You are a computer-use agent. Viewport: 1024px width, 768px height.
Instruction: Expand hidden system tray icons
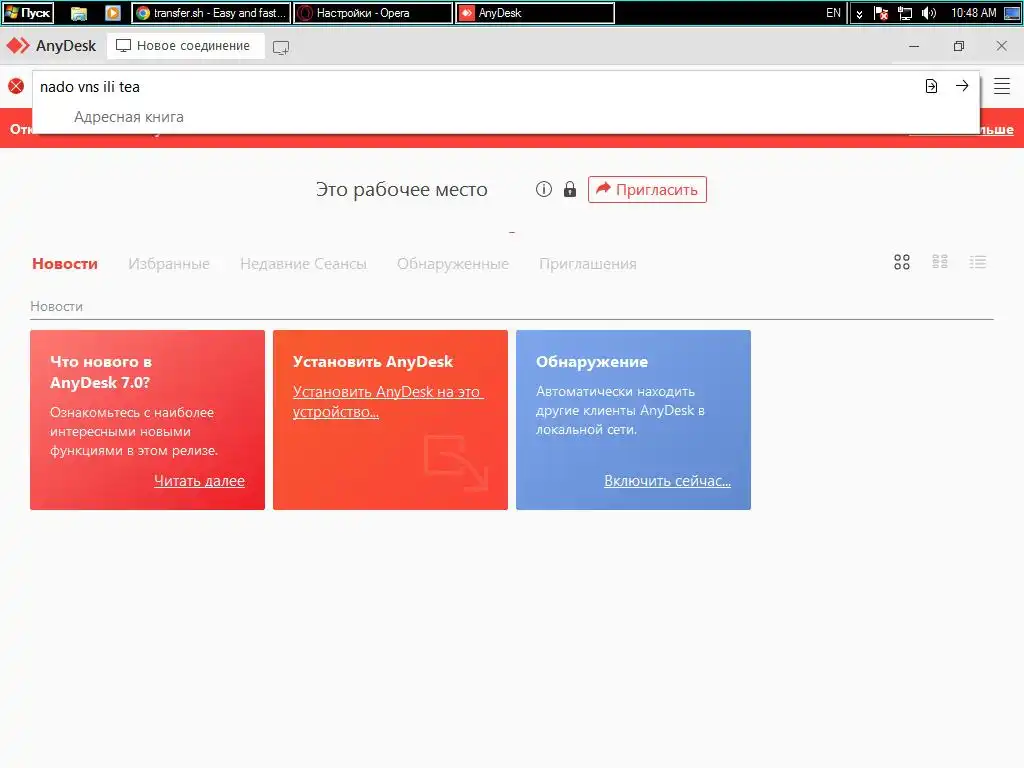[859, 14]
